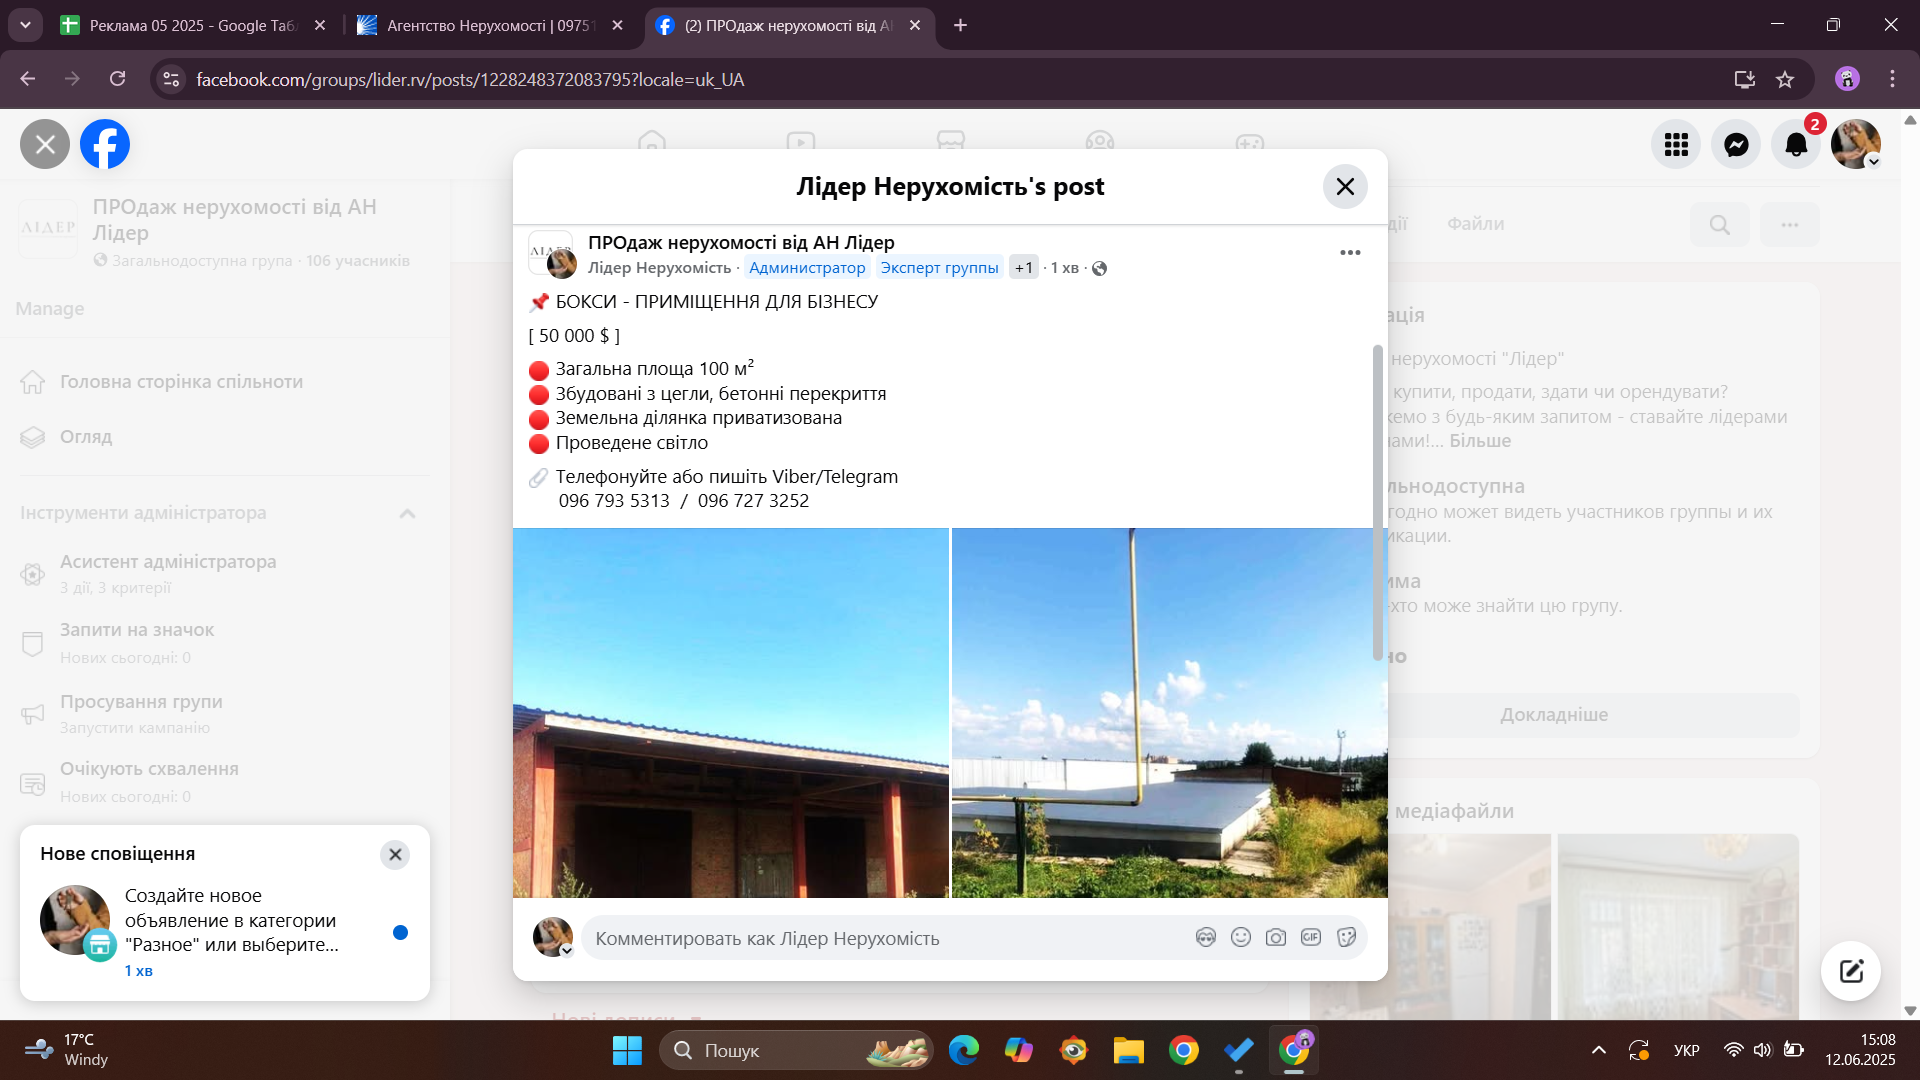This screenshot has width=1920, height=1080.
Task: Close the Лідер Нерухомість post dialog
Action: [1345, 187]
